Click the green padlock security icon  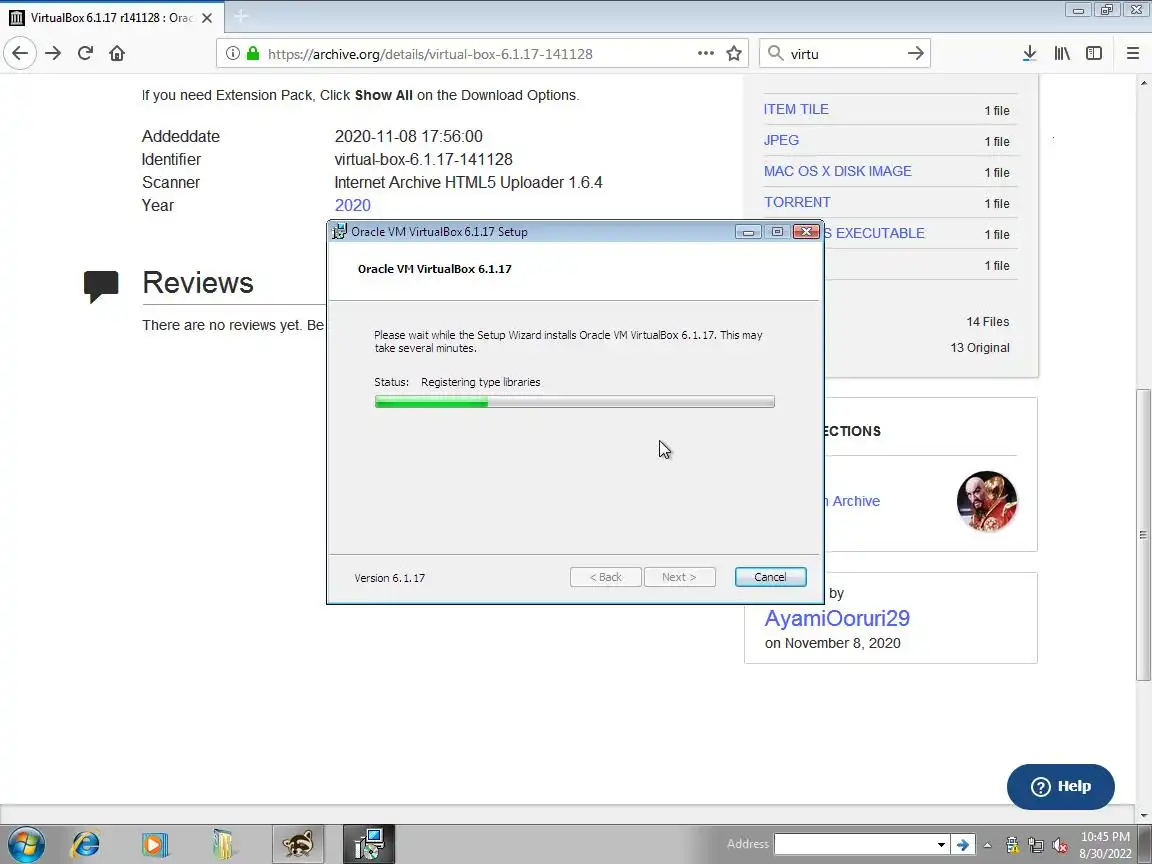pos(253,53)
